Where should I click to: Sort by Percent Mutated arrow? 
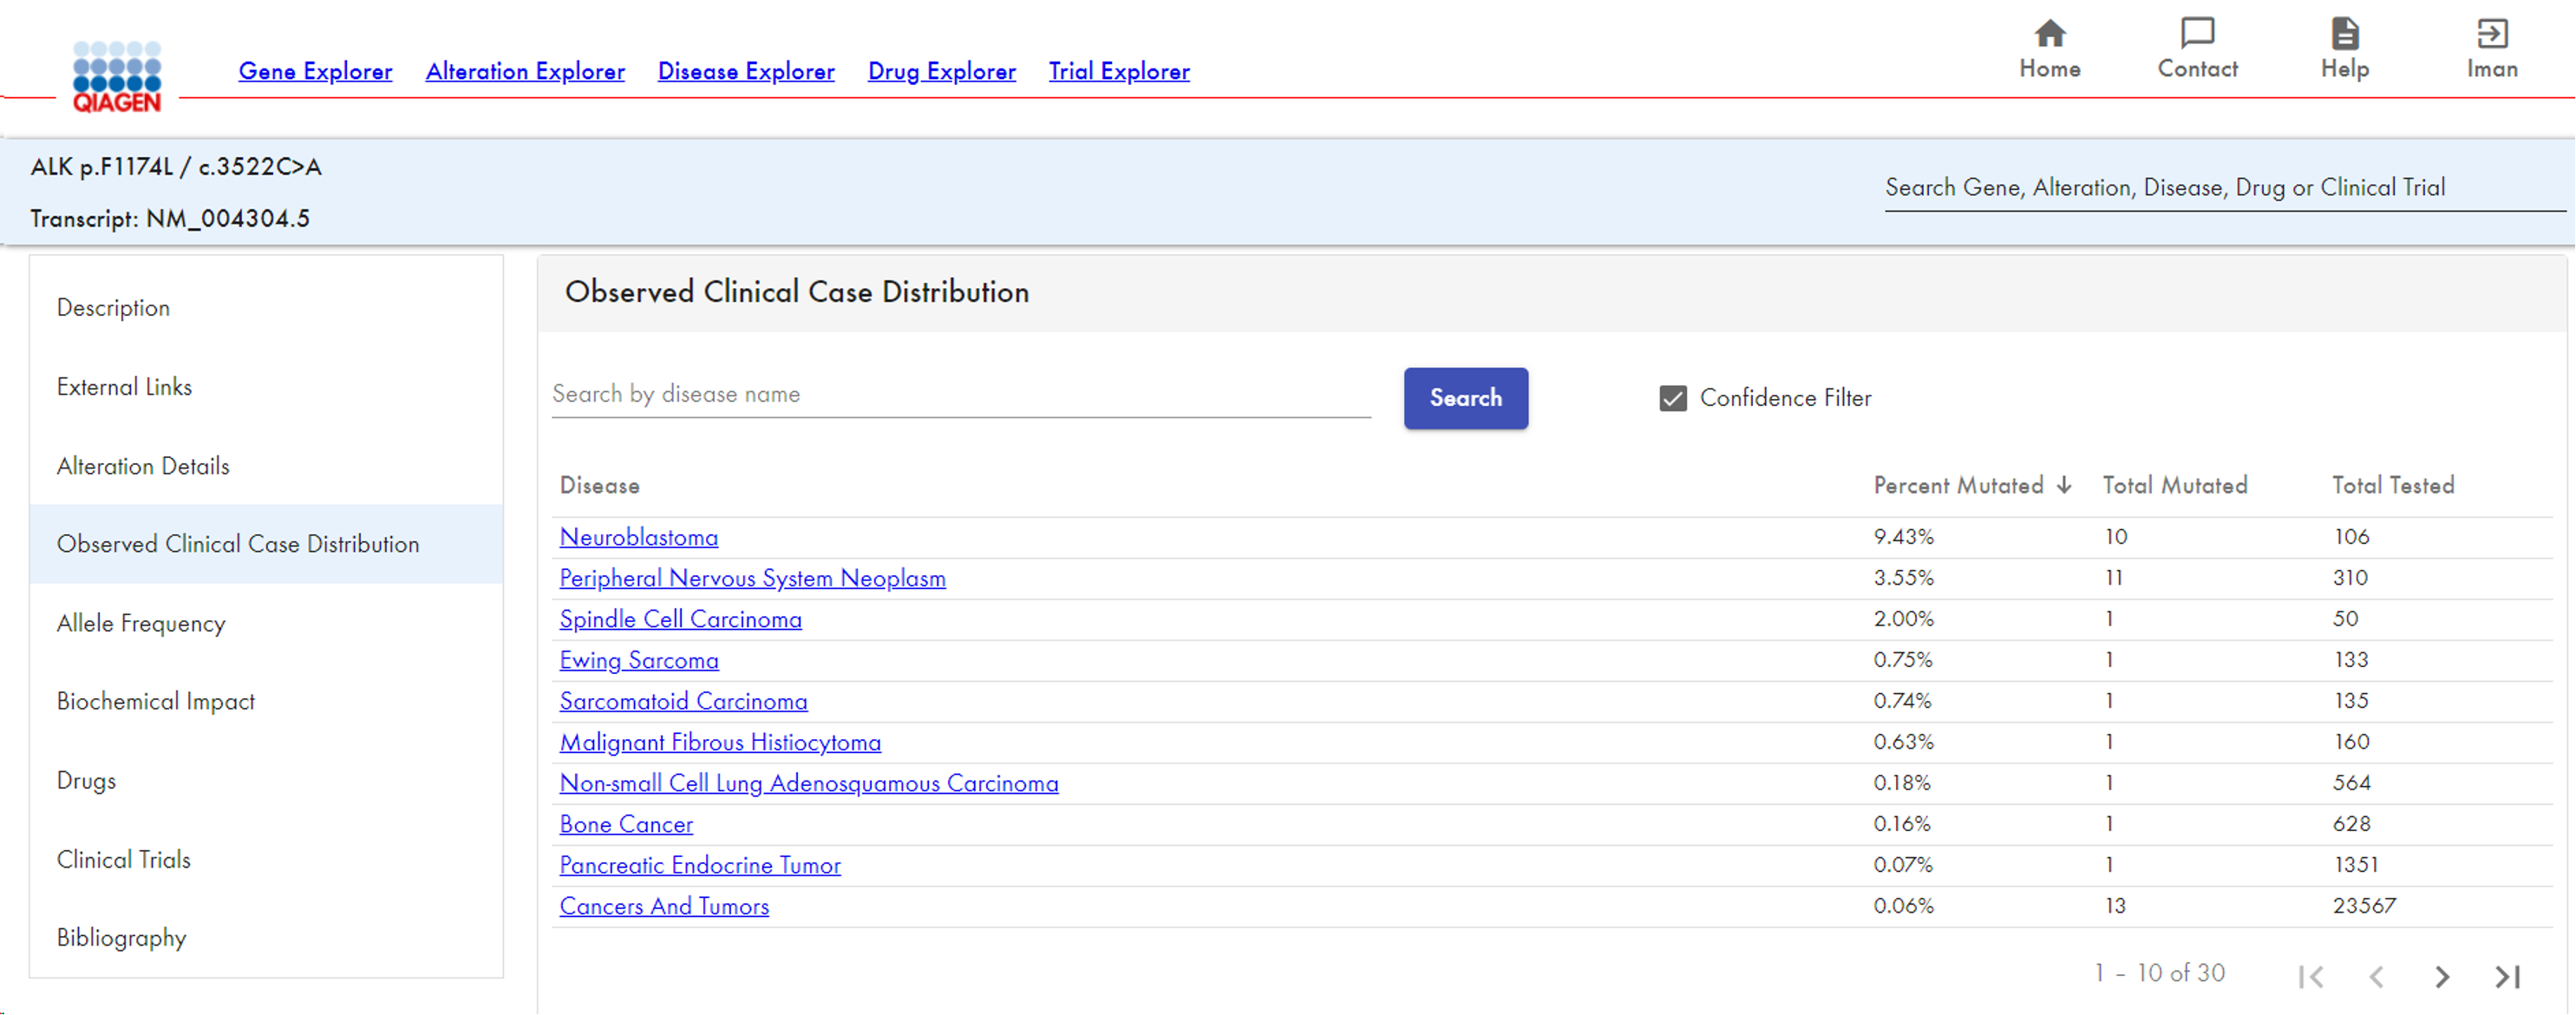click(2064, 485)
